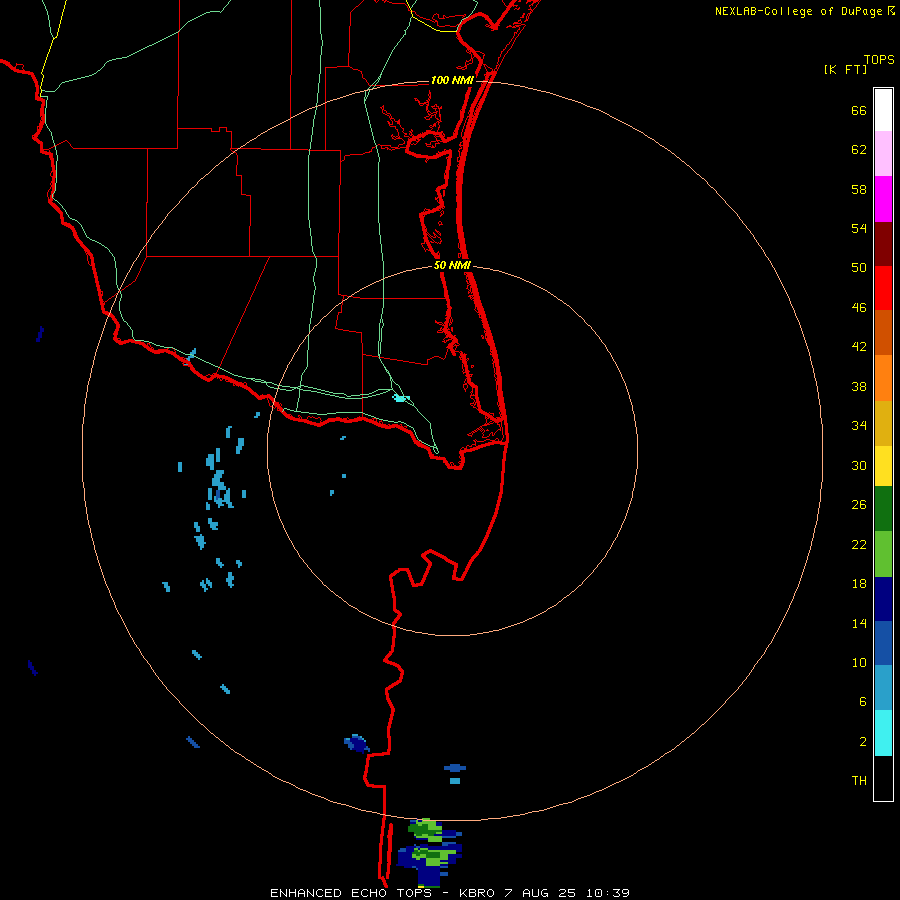This screenshot has height=900, width=900.
Task: Click the 'ENHANCED ECHO TOPS - KBRO' caption
Action: 383,893
